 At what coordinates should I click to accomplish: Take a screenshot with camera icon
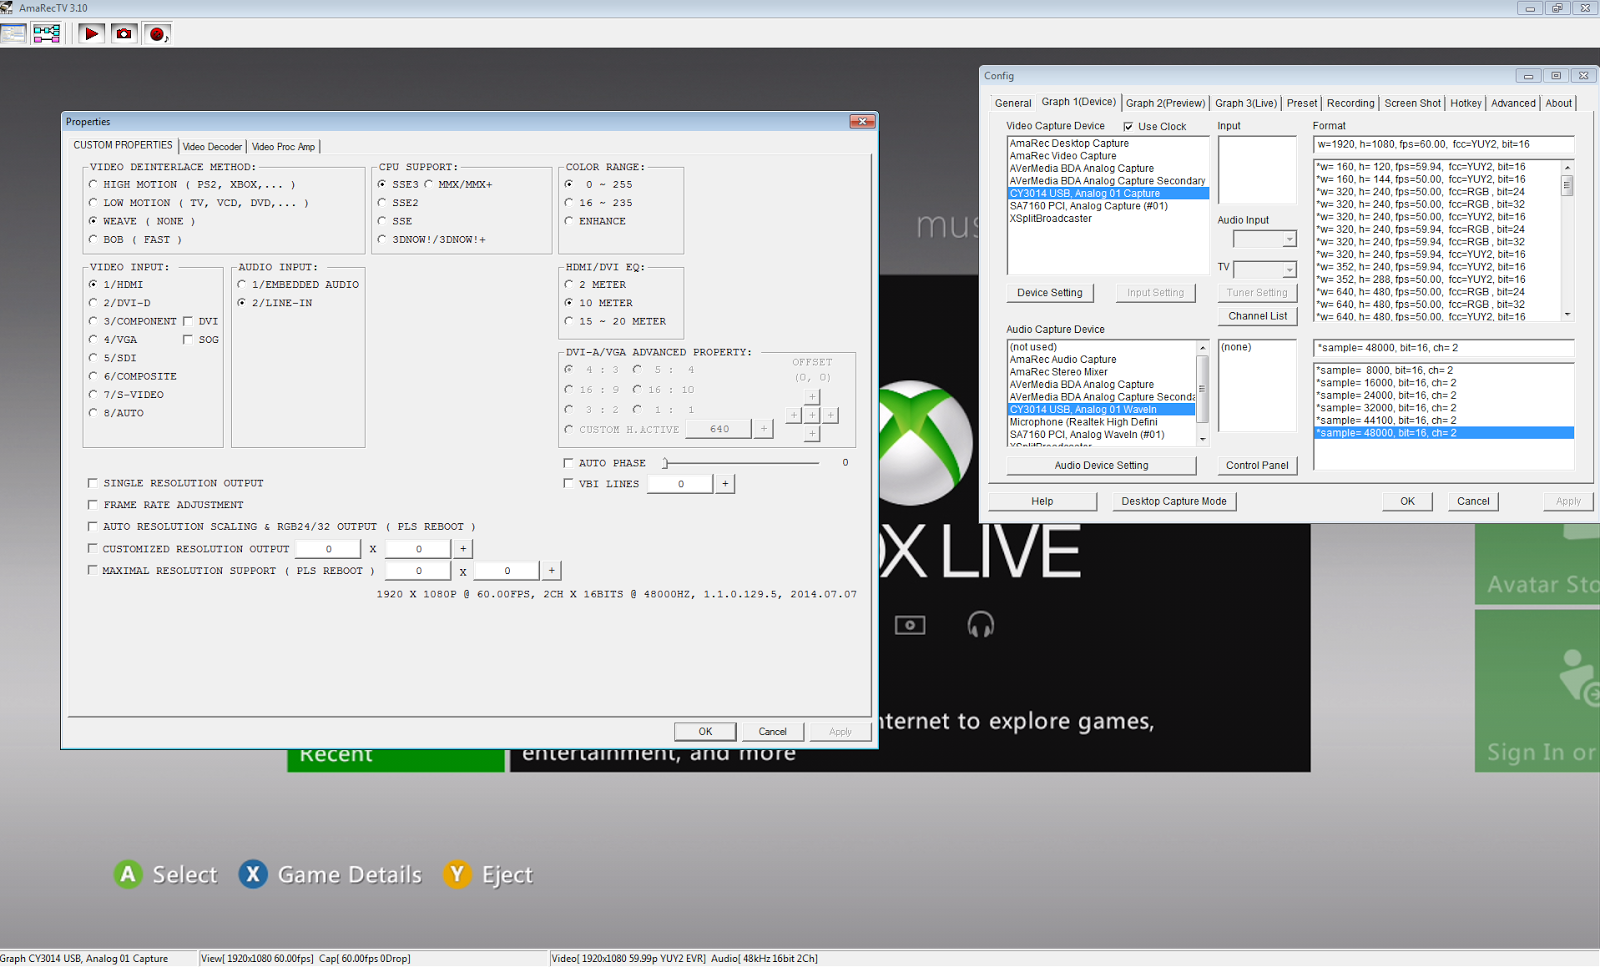(x=124, y=33)
